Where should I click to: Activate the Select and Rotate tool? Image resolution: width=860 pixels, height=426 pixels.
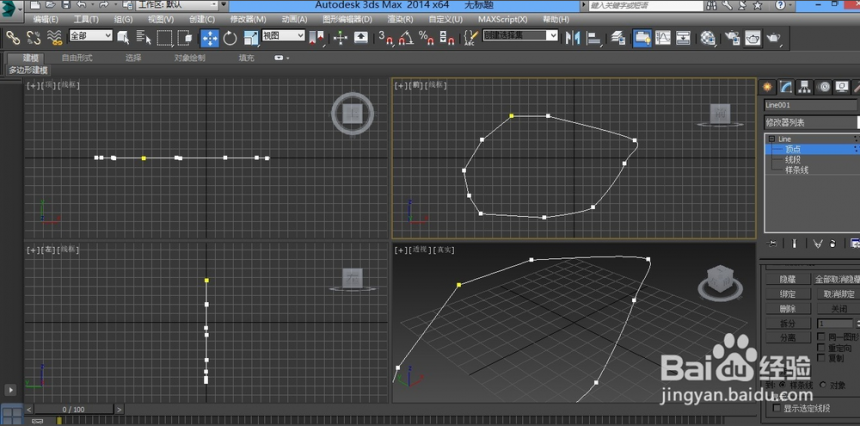click(x=230, y=38)
